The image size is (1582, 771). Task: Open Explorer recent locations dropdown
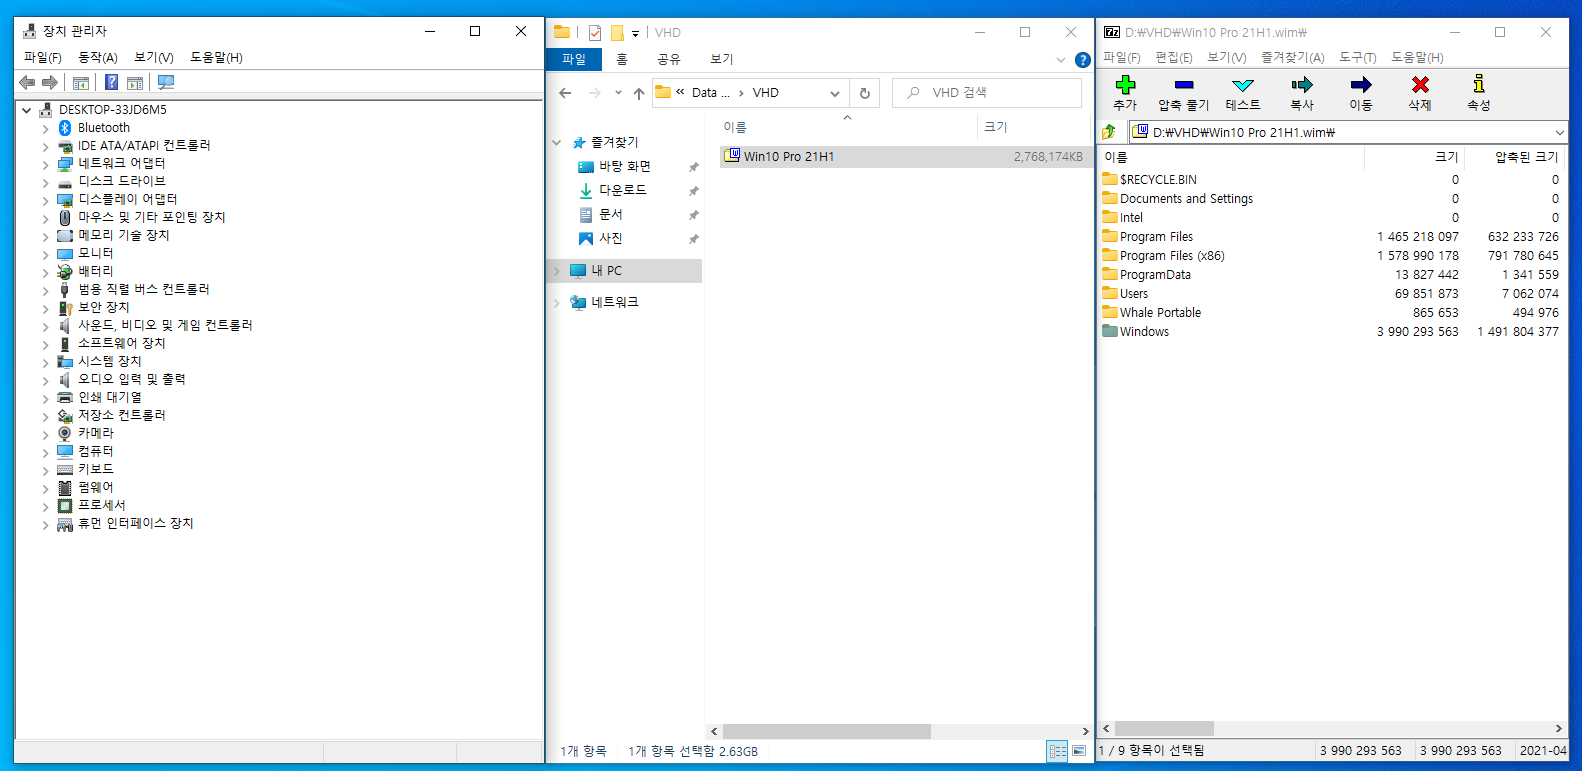(x=618, y=93)
